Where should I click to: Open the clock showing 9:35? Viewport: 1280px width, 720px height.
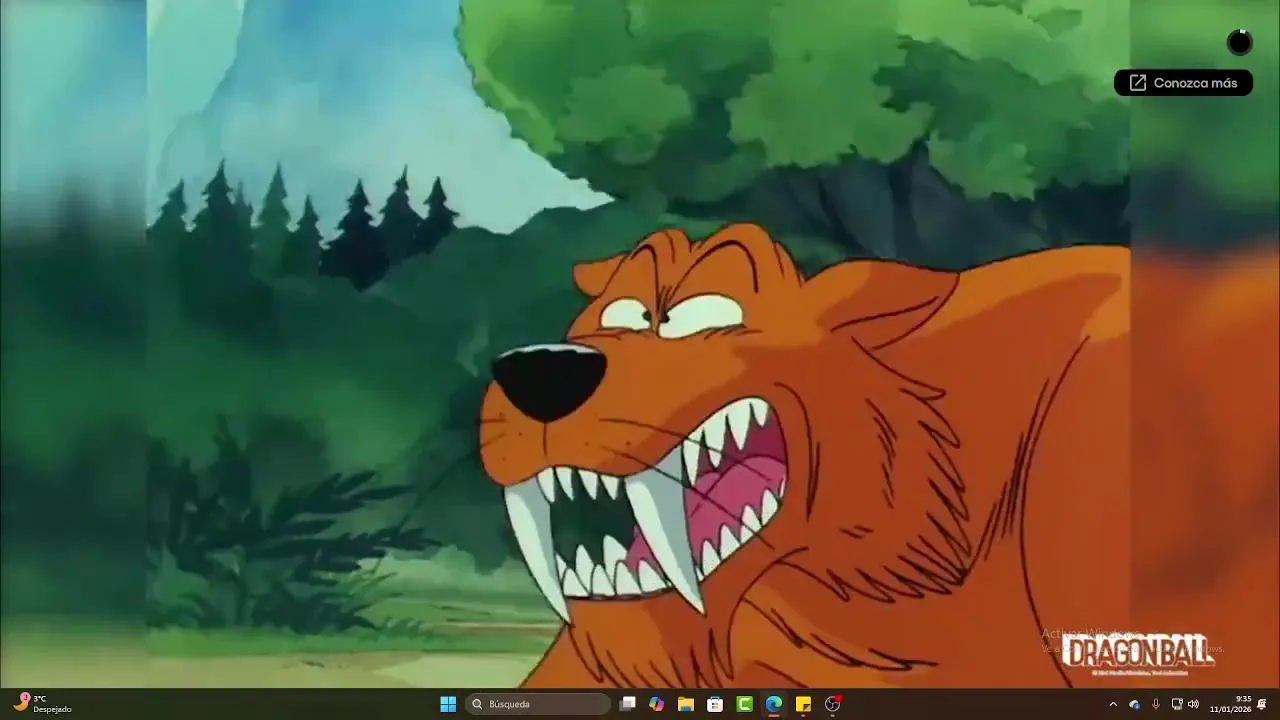click(1230, 704)
